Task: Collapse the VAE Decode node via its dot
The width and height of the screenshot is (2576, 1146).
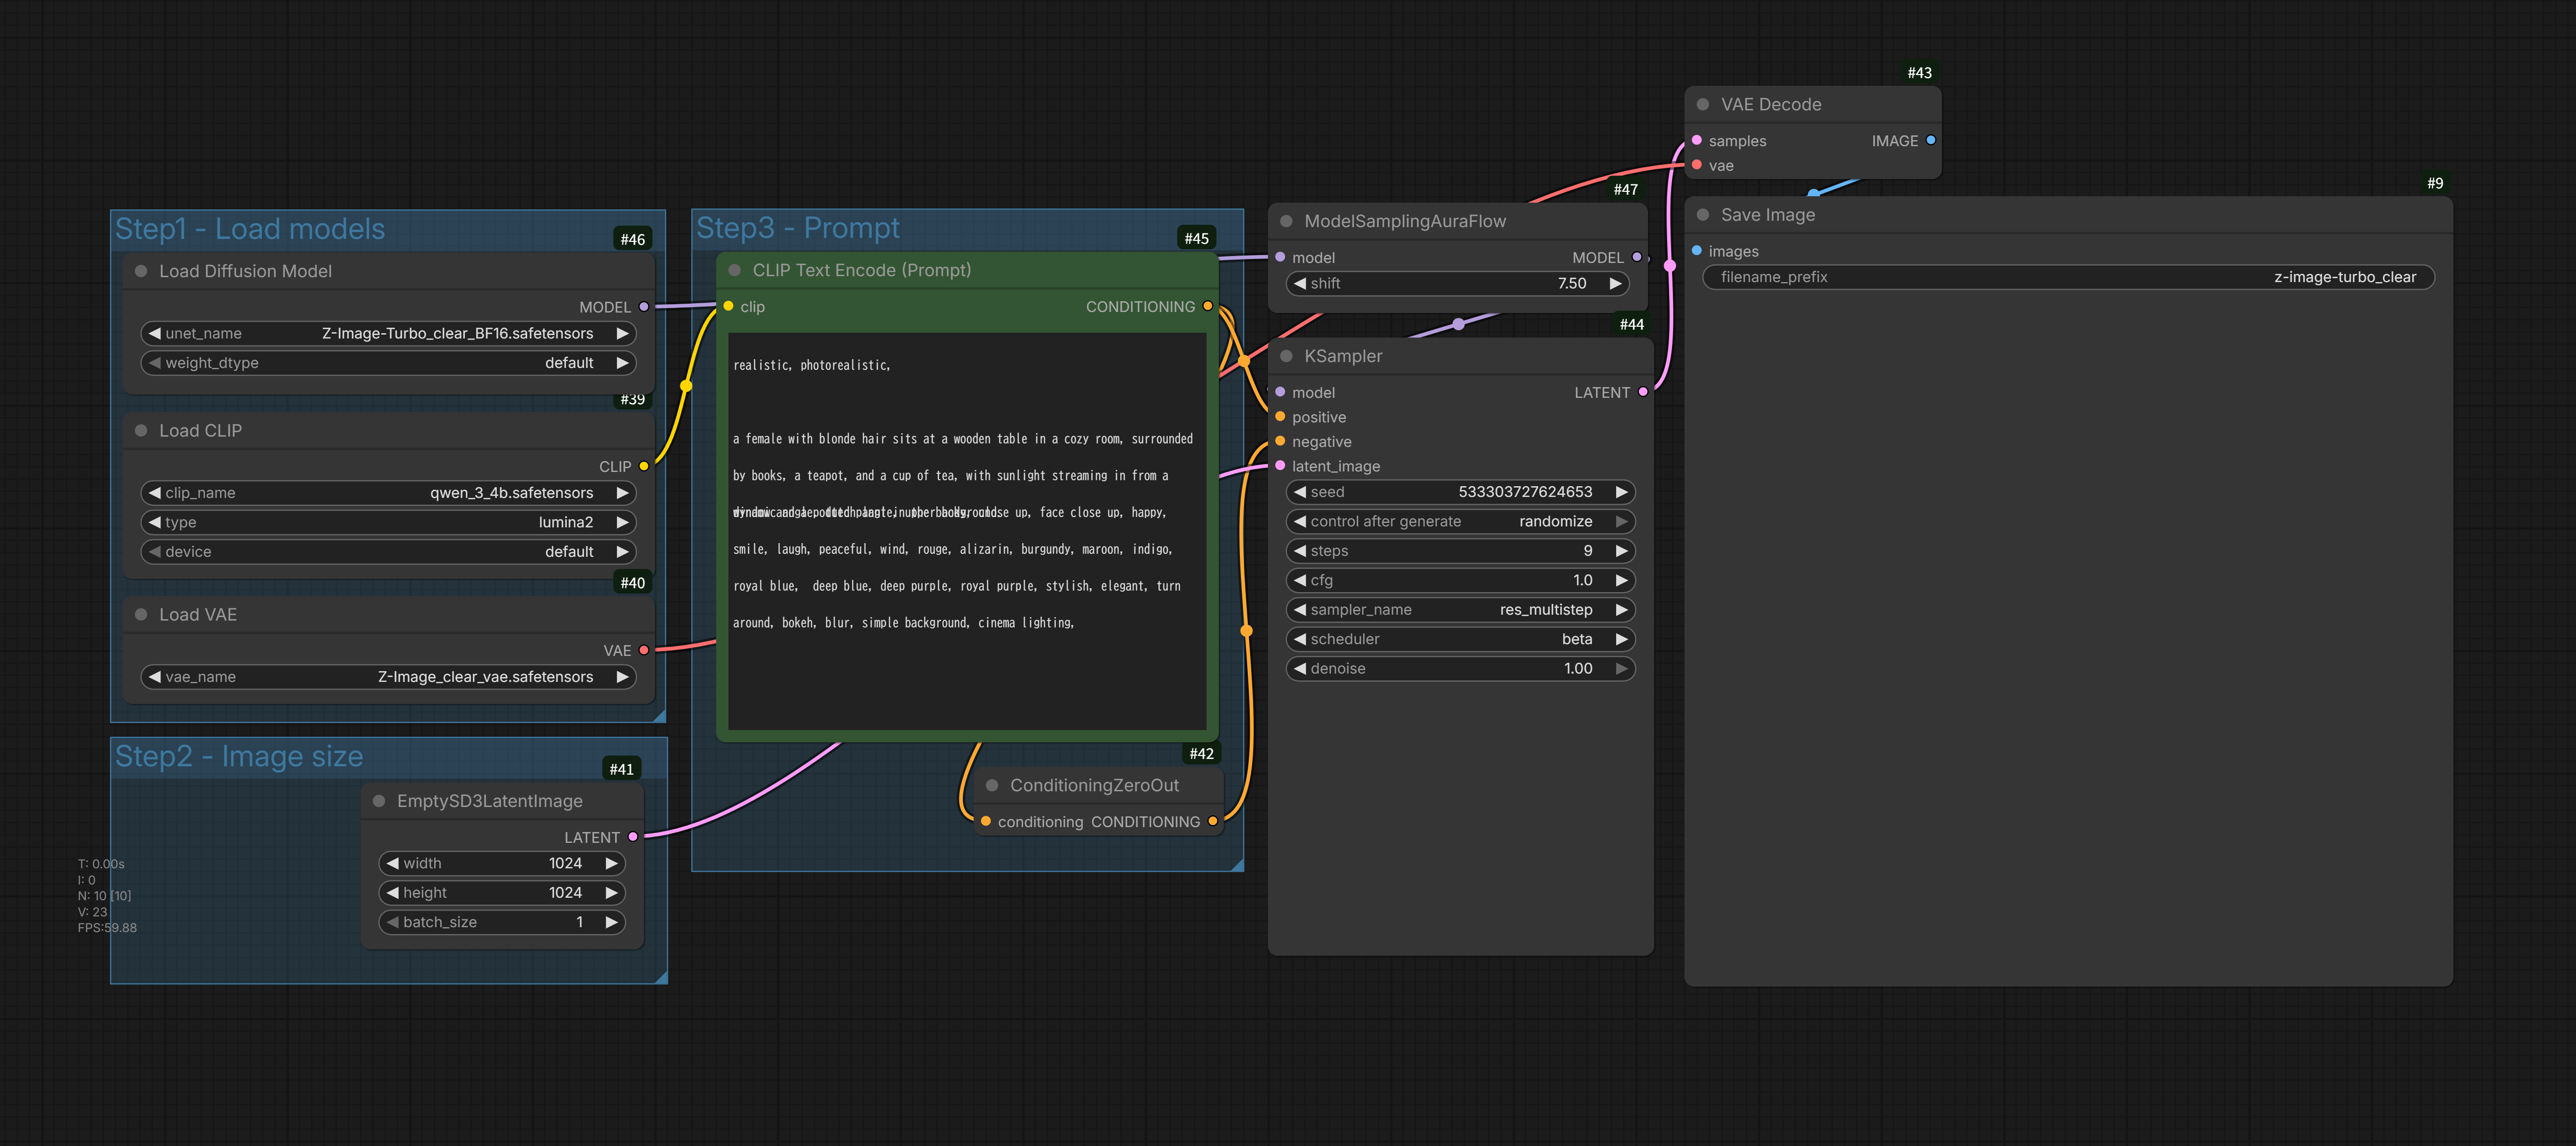Action: [x=1703, y=104]
